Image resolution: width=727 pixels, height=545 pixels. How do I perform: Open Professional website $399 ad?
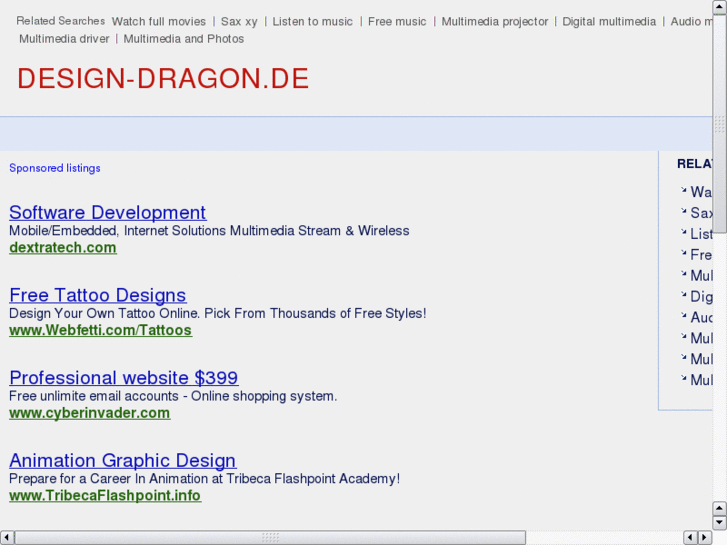124,378
